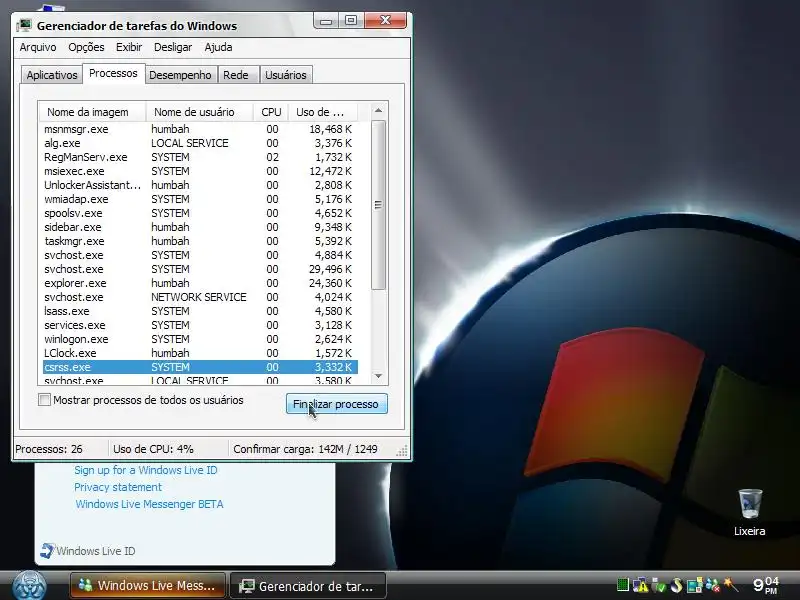The height and width of the screenshot is (600, 800).
Task: Open the Start orb on the taskbar
Action: [29, 586]
